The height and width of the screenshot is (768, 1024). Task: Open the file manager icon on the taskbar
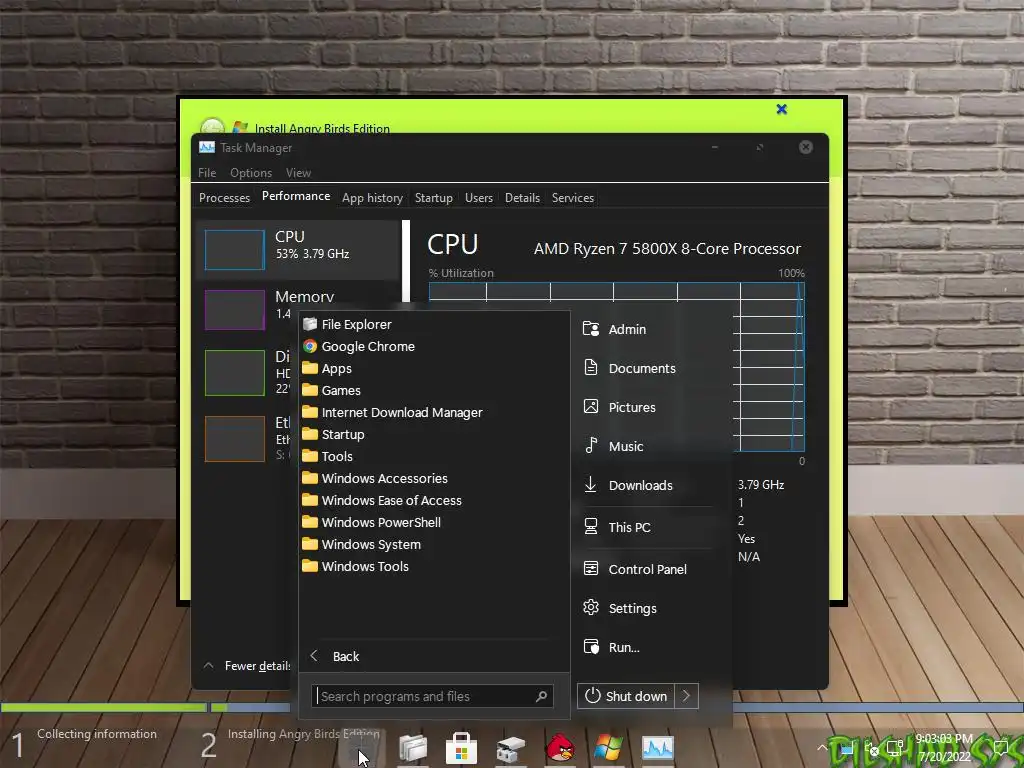point(413,748)
